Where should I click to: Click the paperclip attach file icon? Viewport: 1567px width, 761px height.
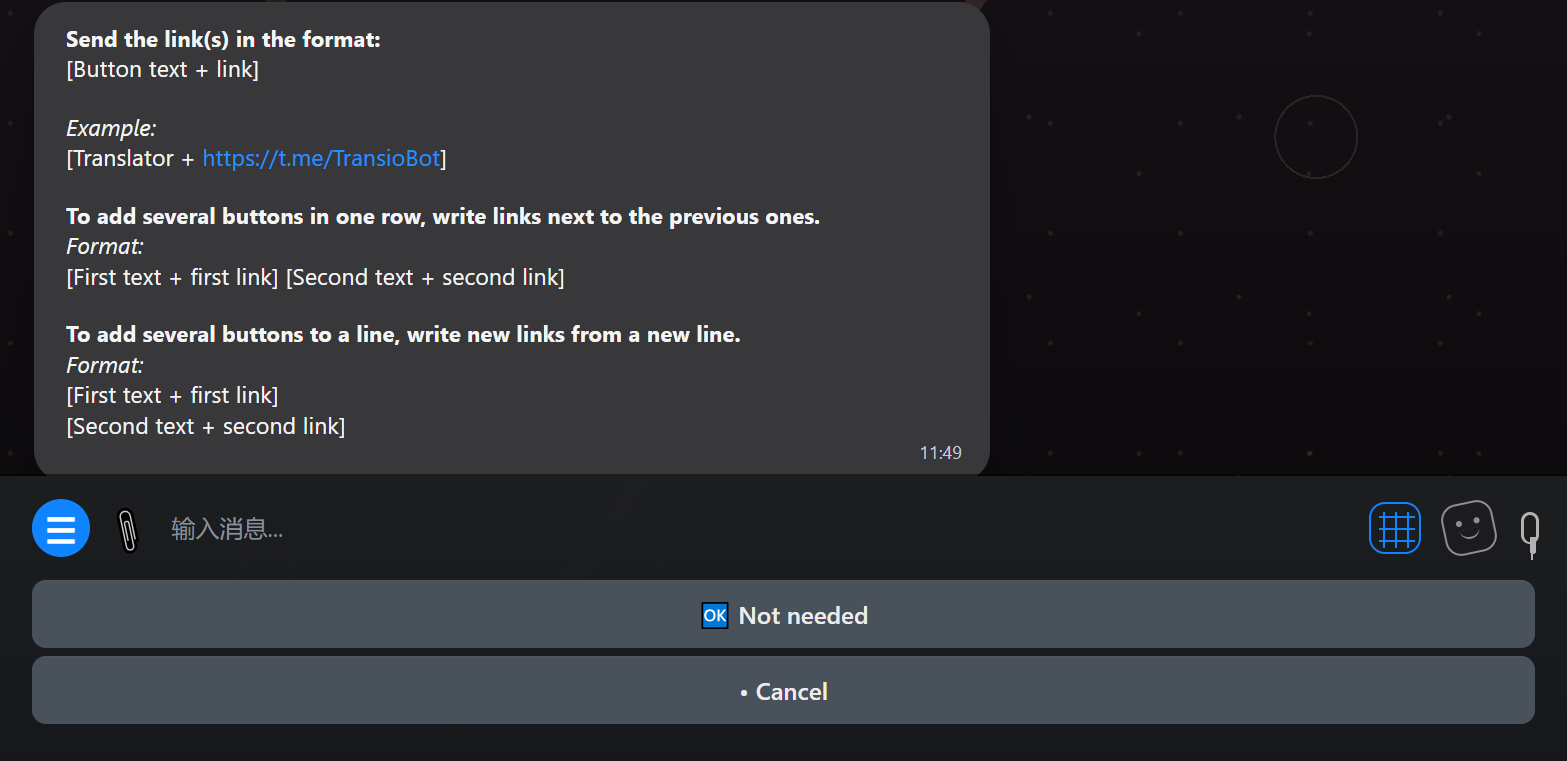126,530
